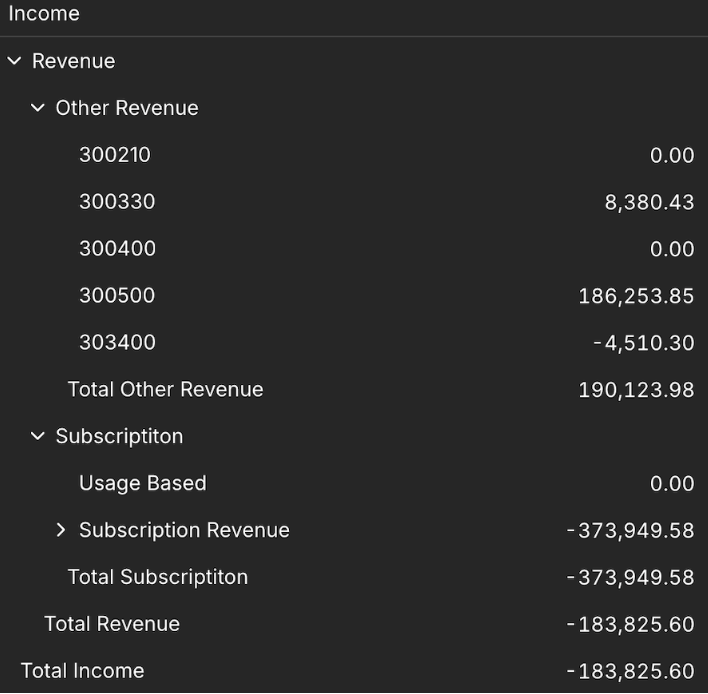Click Total Other Revenue amount 190,123.98
This screenshot has width=708, height=694.
click(636, 390)
